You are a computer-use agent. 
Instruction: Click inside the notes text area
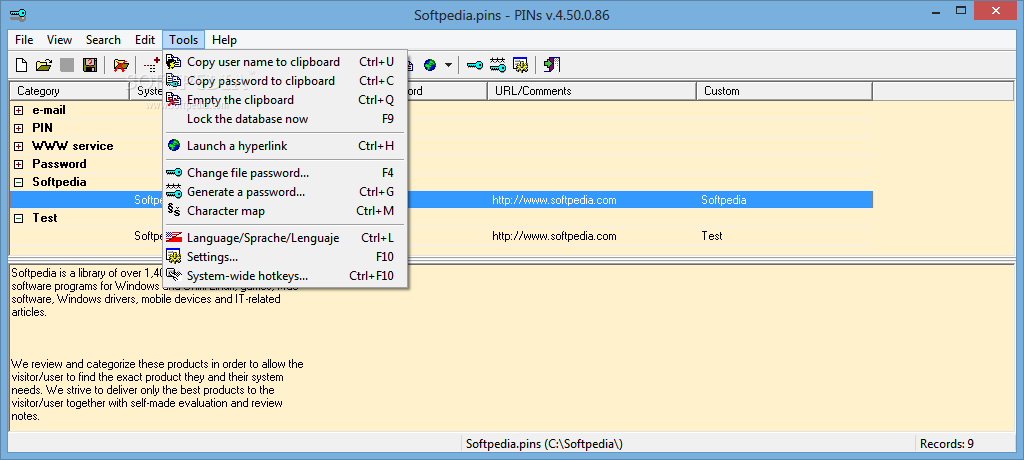(511, 346)
